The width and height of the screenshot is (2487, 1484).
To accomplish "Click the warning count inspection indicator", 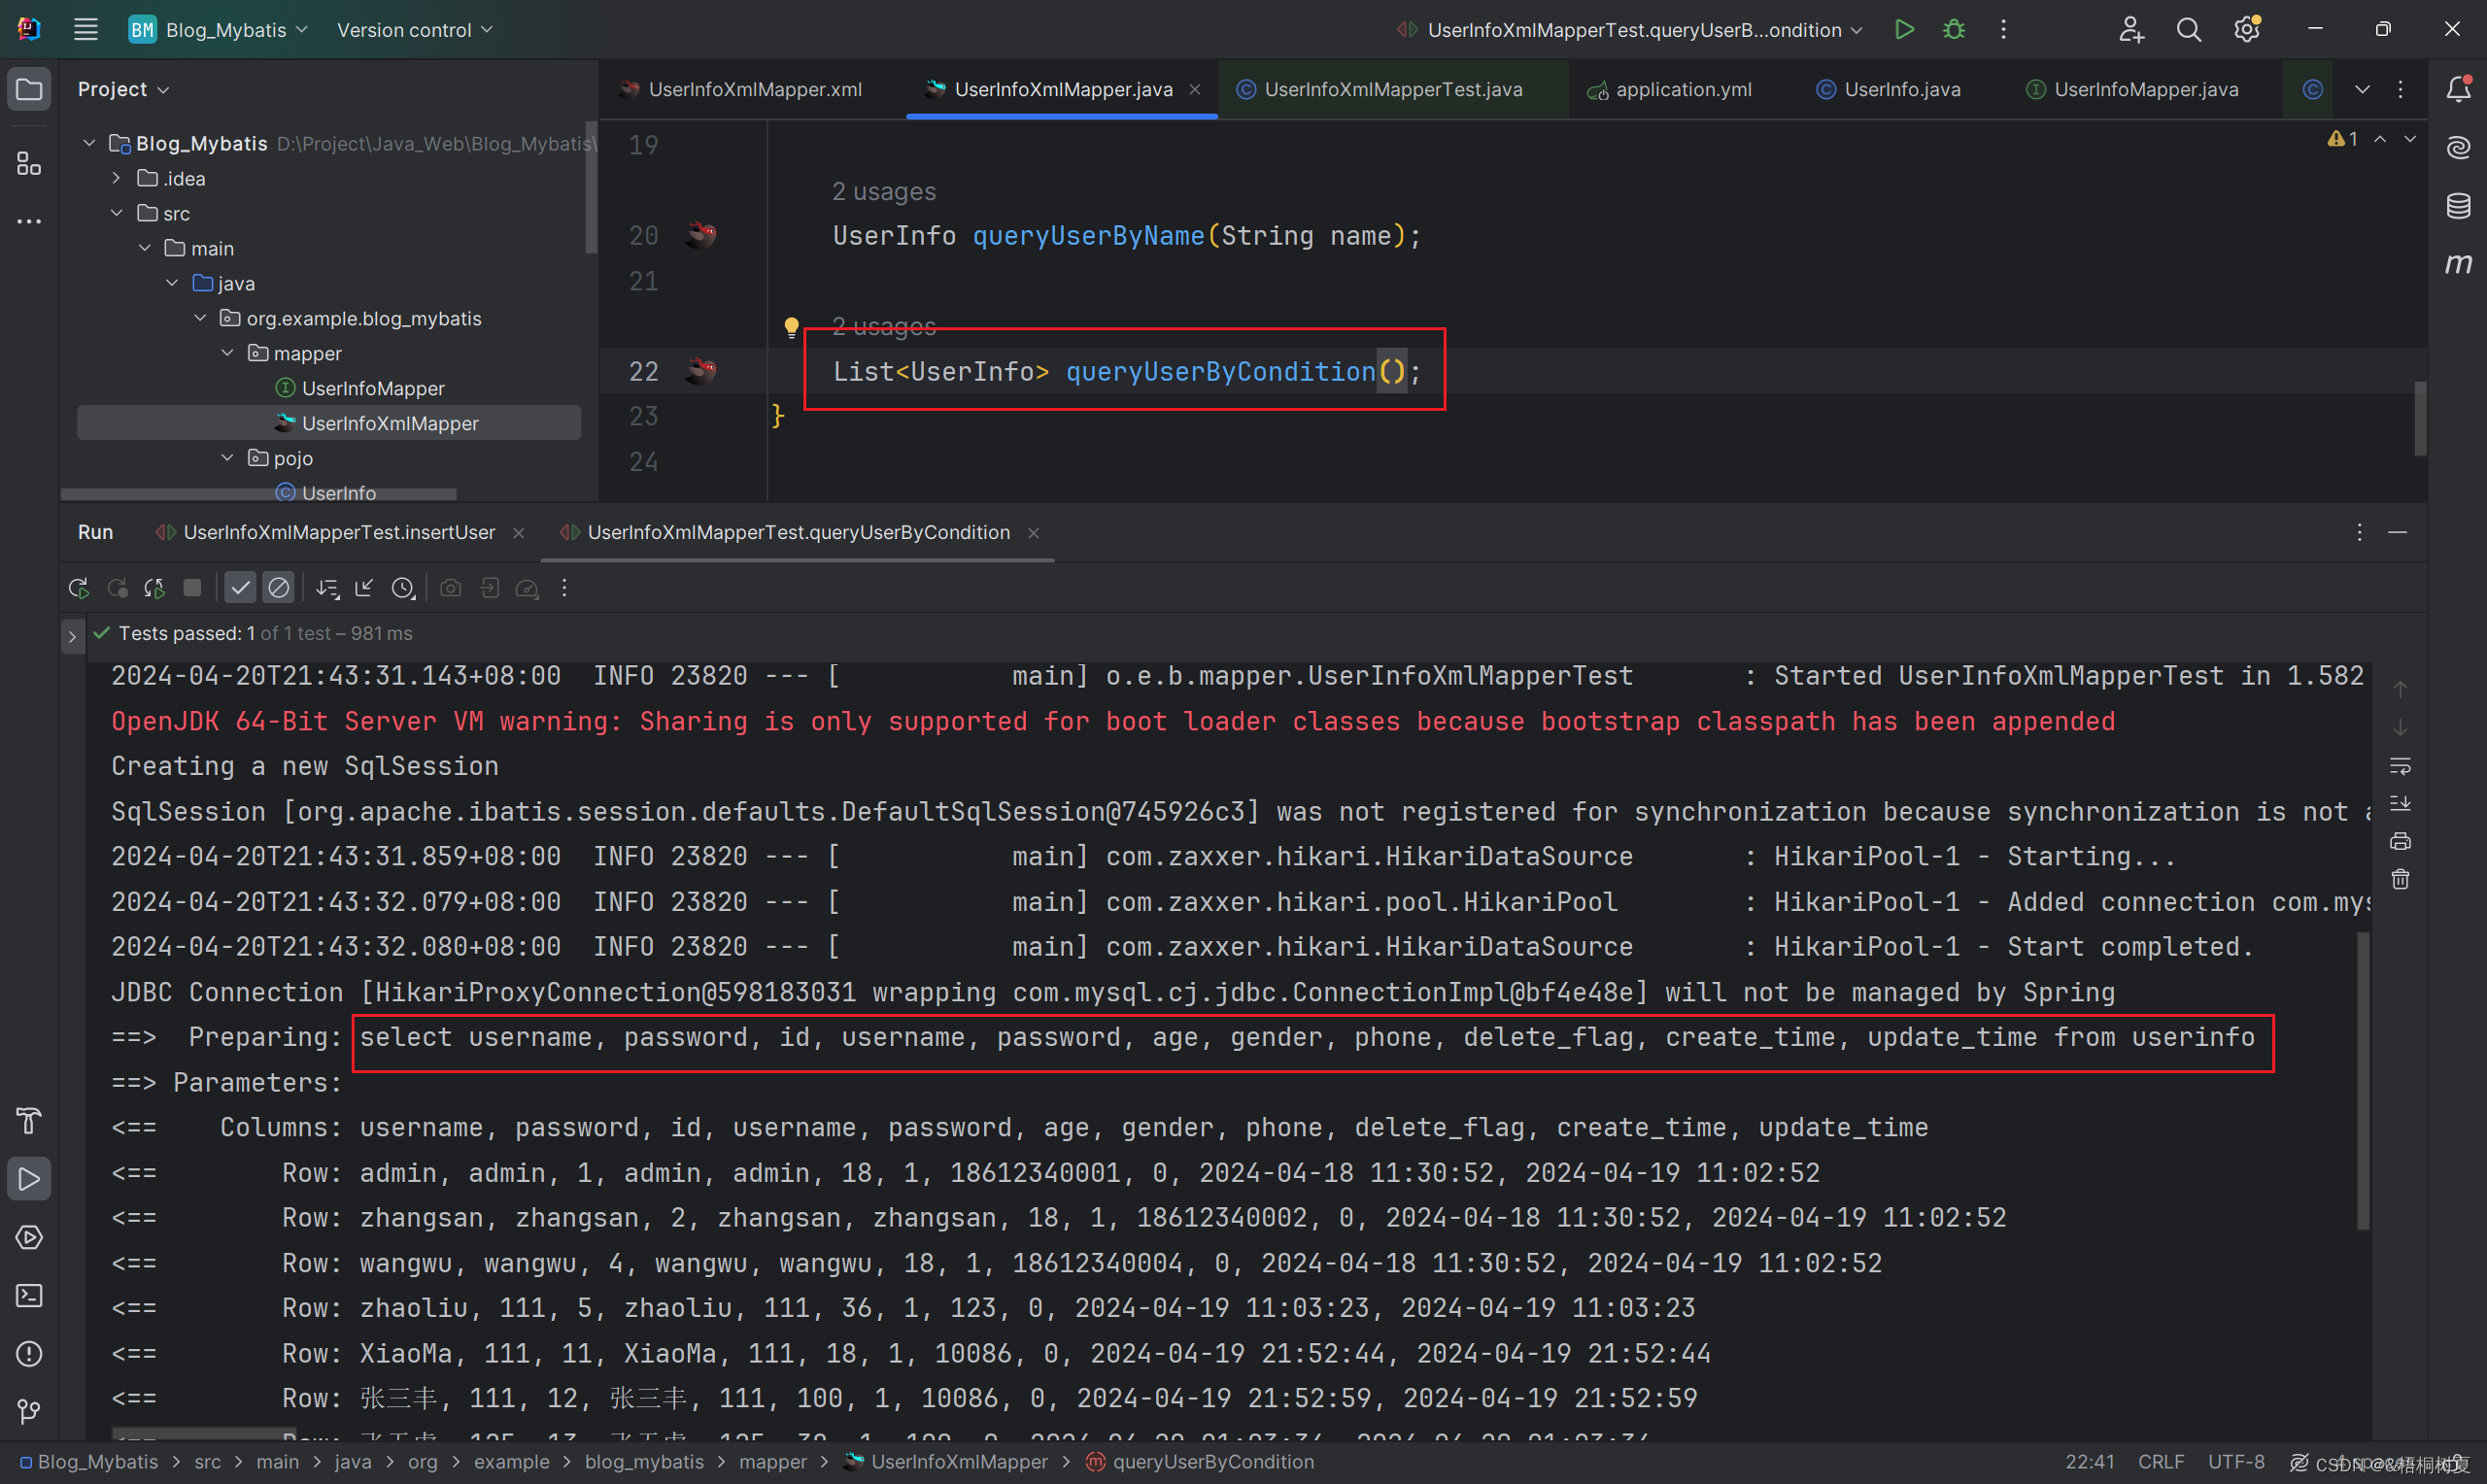I will tap(2342, 139).
